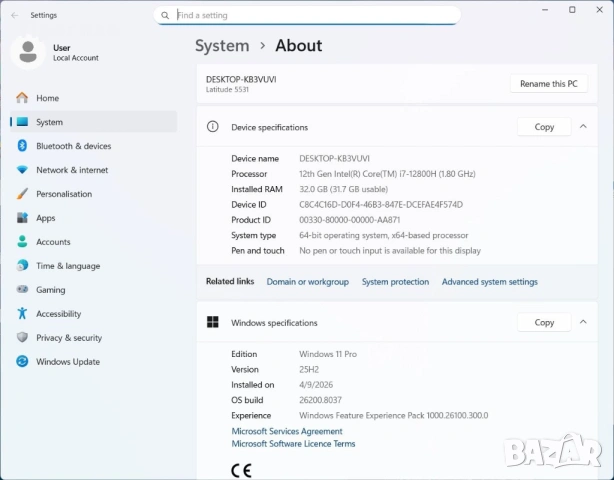This screenshot has width=614, height=480.
Task: Open Bluetooth & devices settings
Action: [x=94, y=146]
